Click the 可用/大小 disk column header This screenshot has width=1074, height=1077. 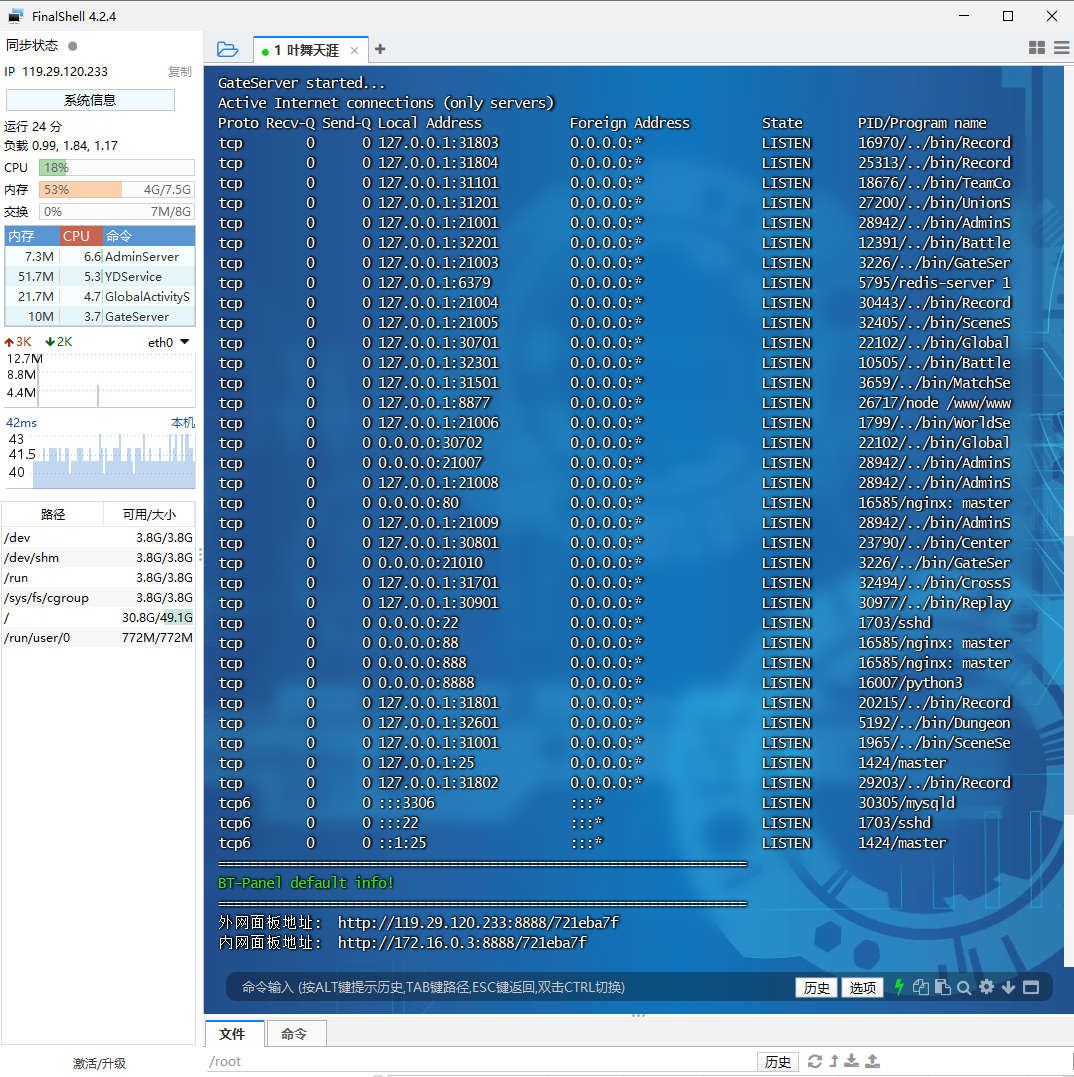[x=149, y=514]
